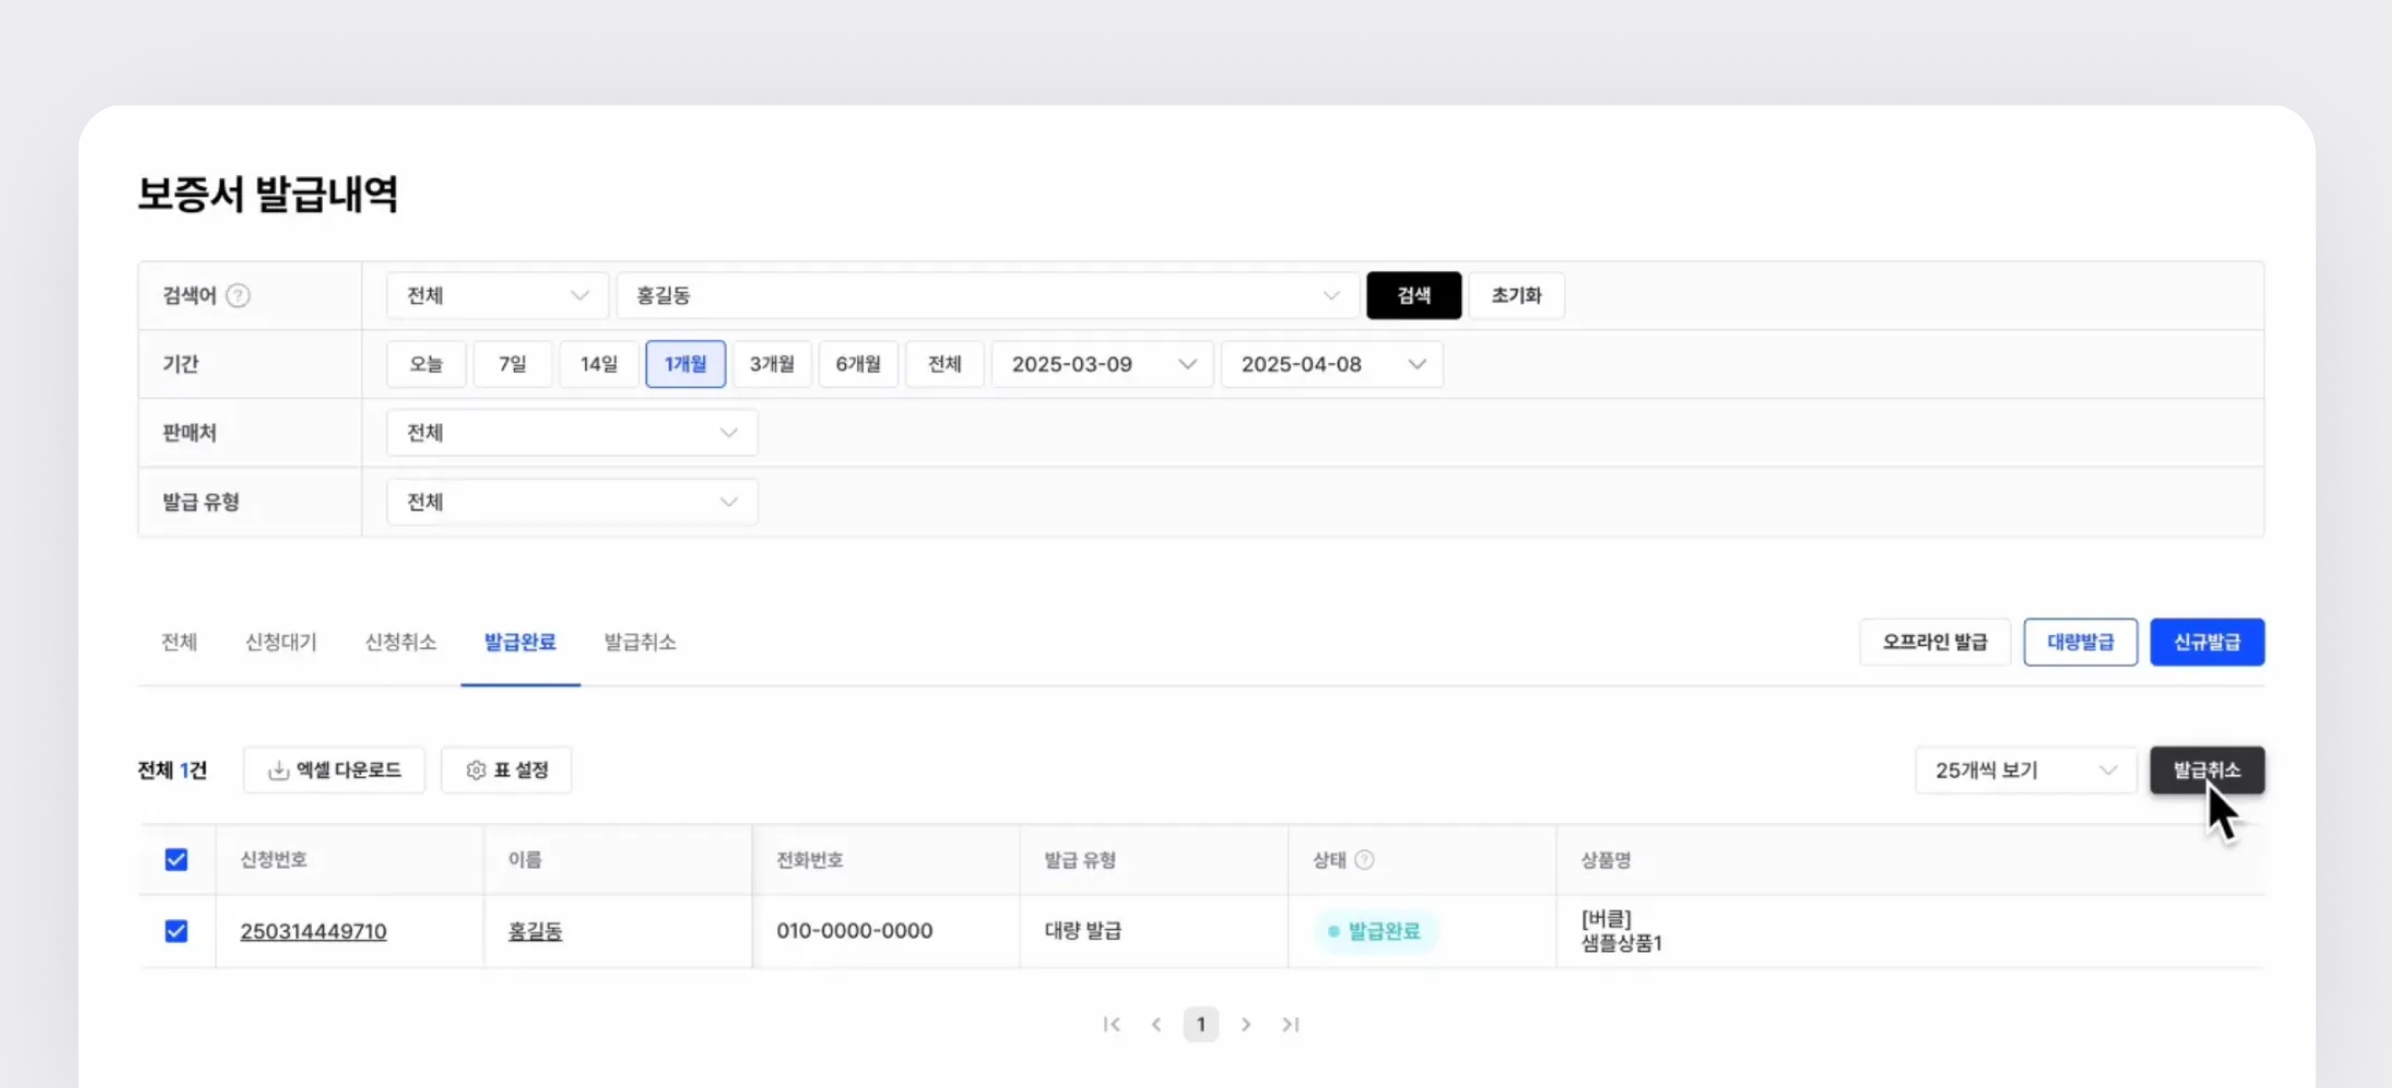Select the 1개월 period option

(685, 364)
